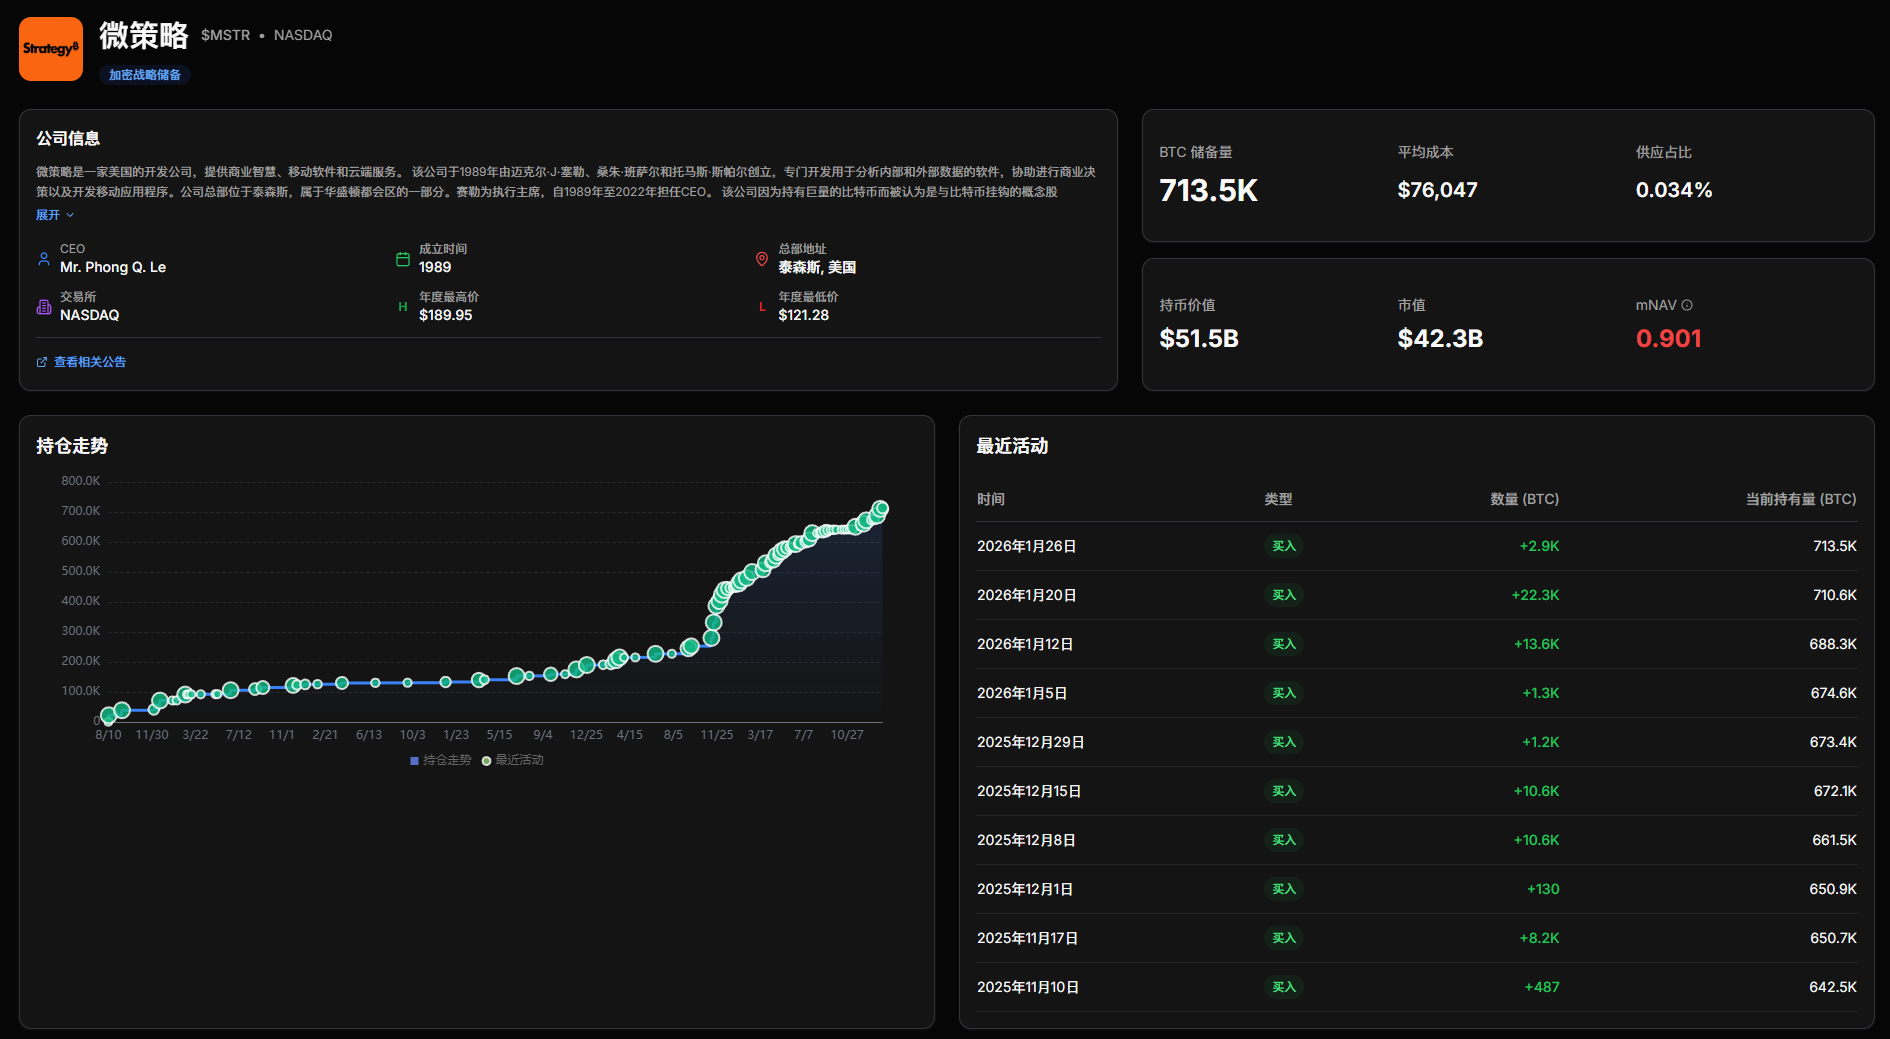Expand the company description with 展开

tap(54, 215)
